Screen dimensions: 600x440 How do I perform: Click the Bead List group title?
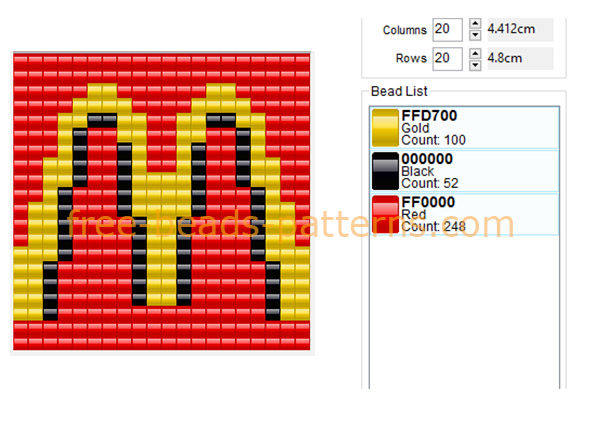pos(399,91)
